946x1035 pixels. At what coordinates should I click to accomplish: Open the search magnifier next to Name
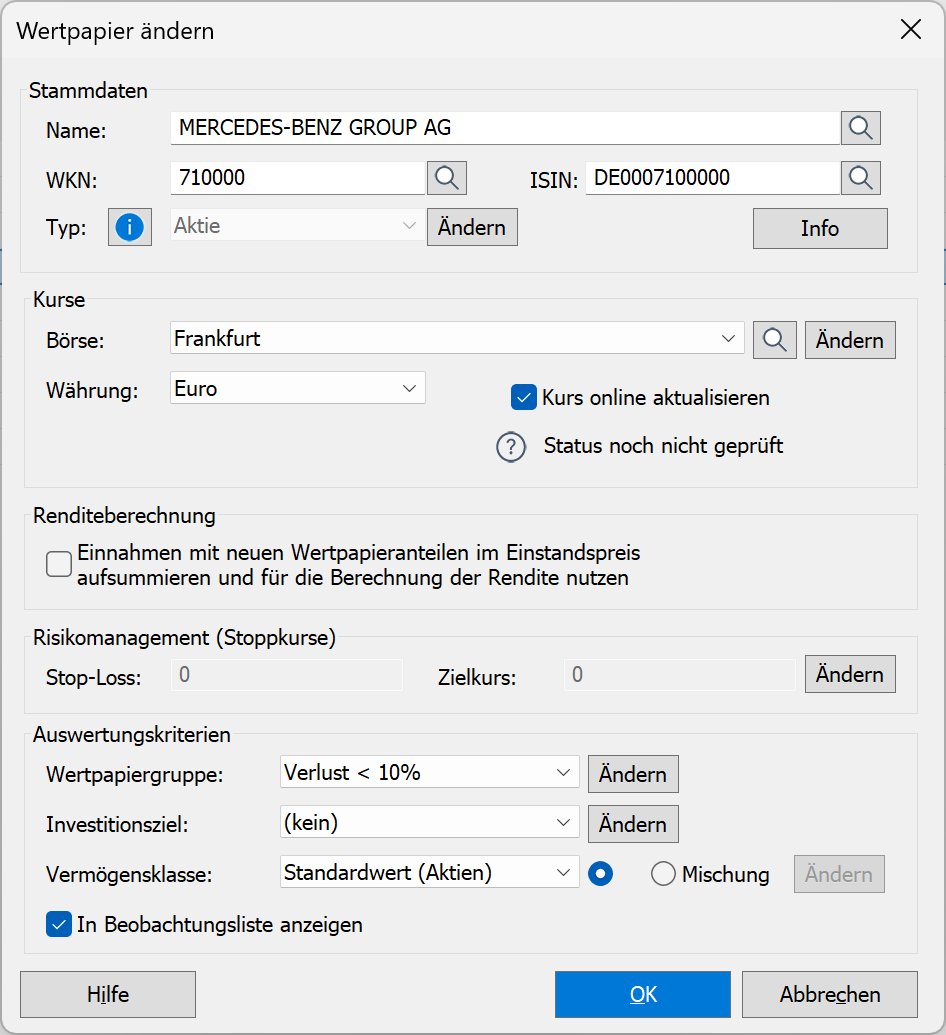point(860,127)
